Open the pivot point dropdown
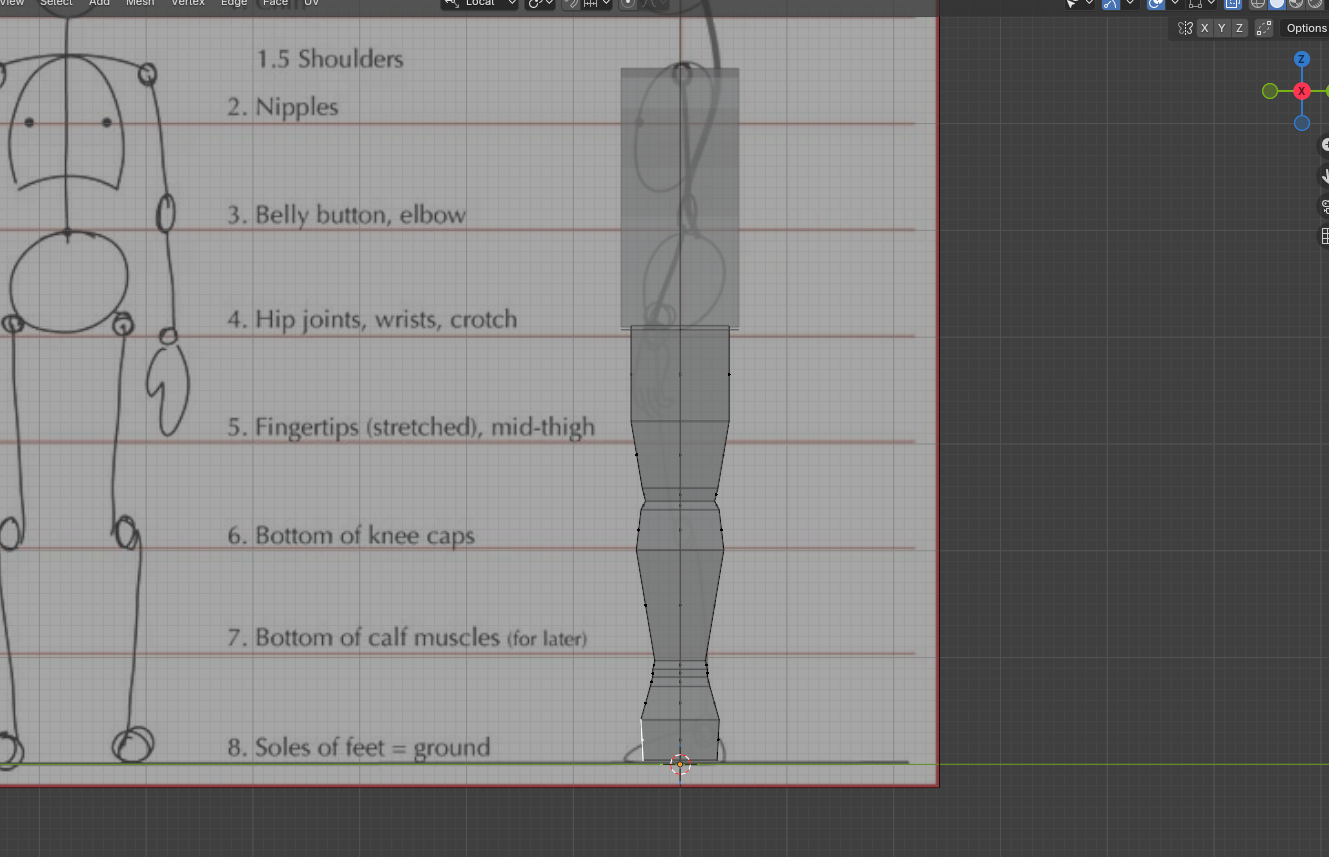The image size is (1329, 857). tap(540, 3)
